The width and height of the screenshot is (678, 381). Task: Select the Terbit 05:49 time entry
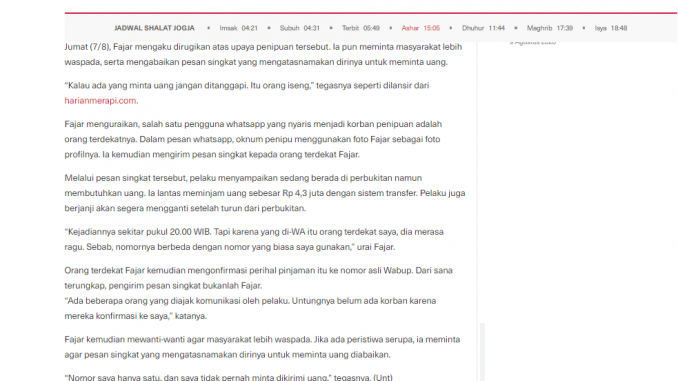[361, 28]
